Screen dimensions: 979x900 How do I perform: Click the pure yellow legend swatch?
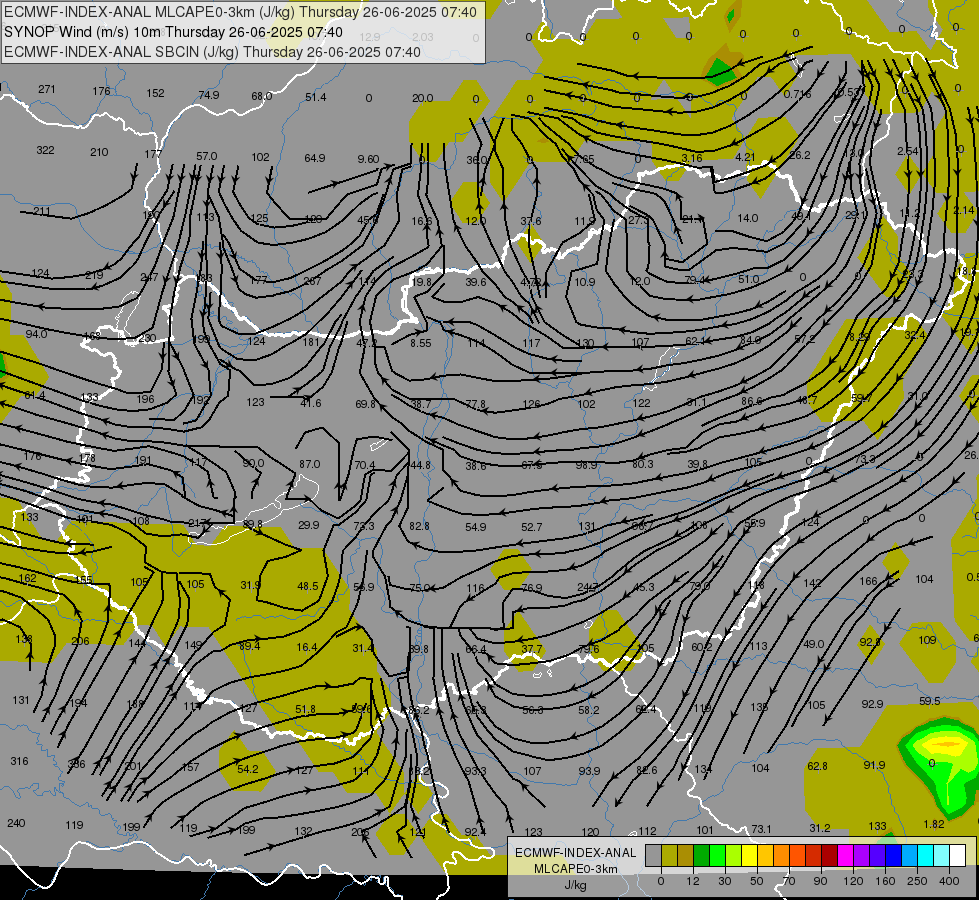pos(749,855)
